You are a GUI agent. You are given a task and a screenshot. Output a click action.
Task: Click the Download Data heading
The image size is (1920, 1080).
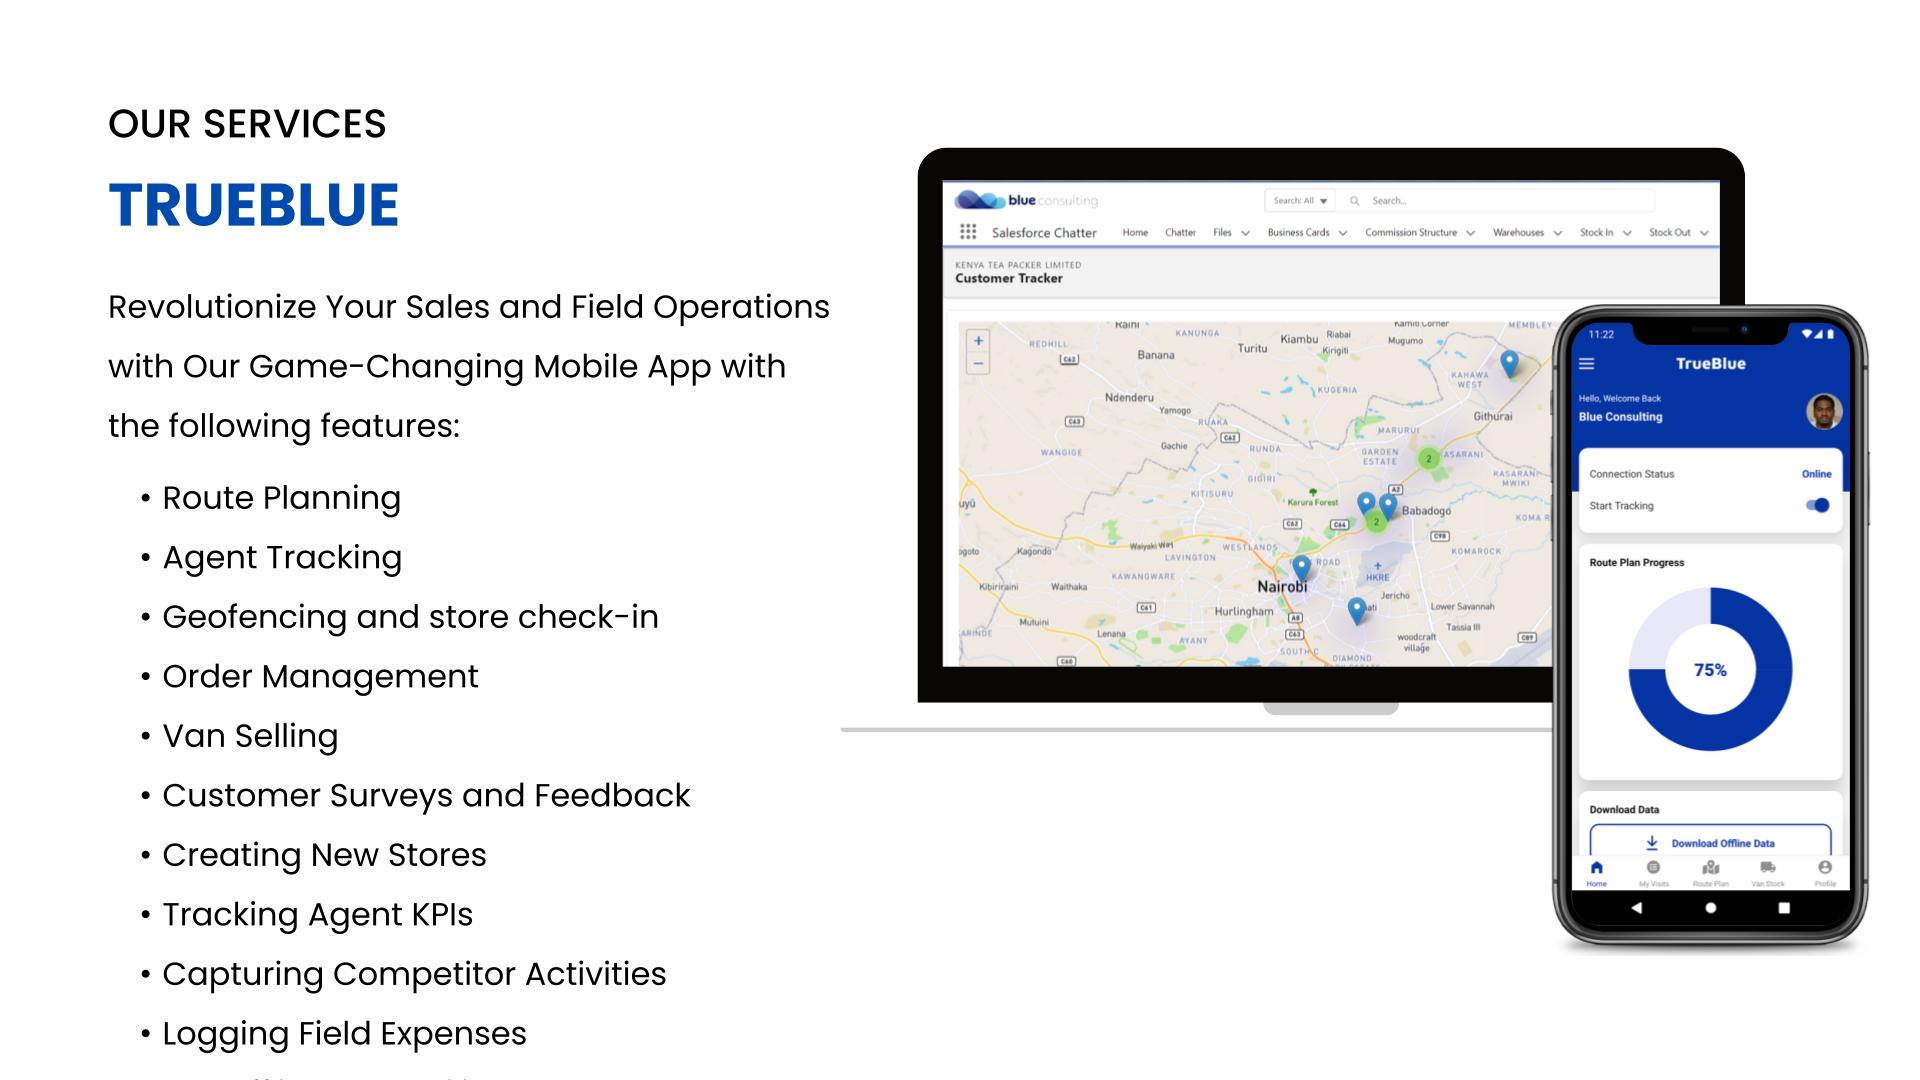pos(1624,810)
